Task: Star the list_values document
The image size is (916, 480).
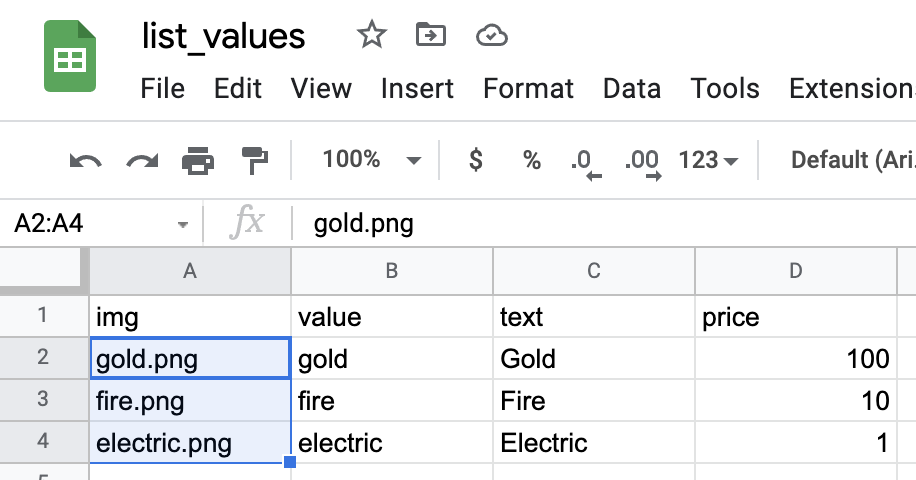Action: pyautogui.click(x=372, y=36)
